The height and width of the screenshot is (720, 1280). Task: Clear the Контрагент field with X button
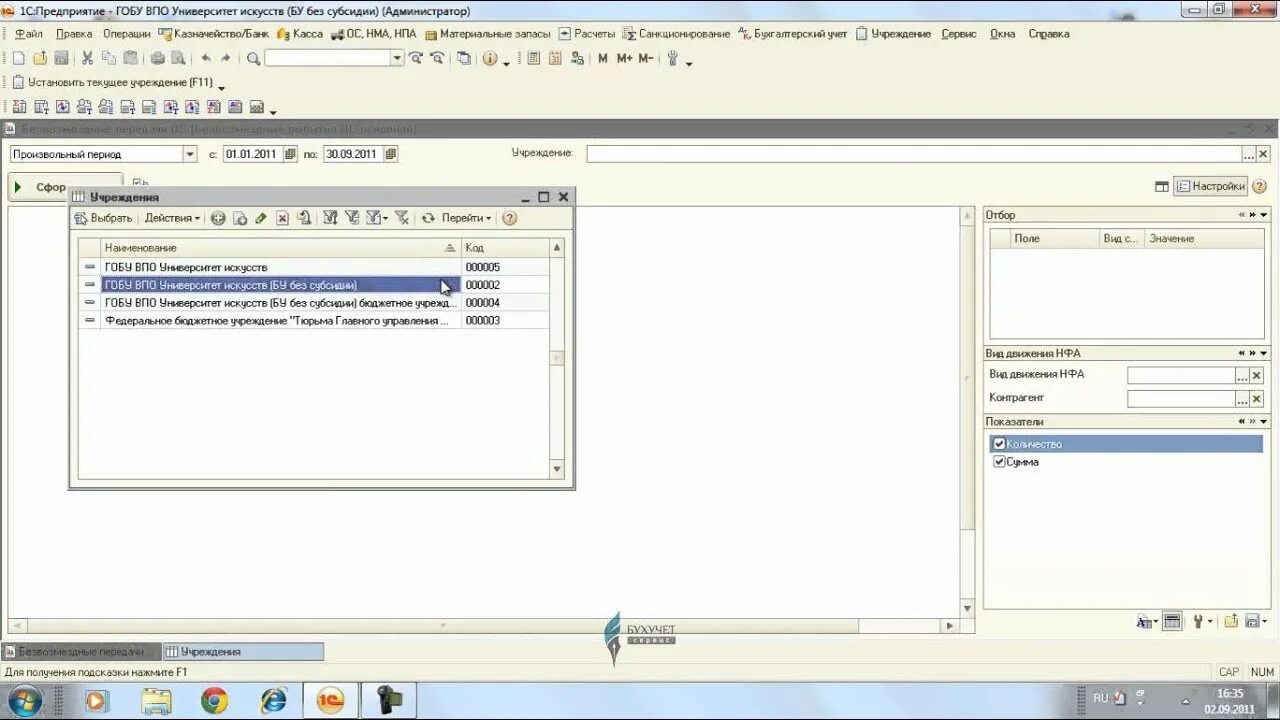coord(1256,399)
